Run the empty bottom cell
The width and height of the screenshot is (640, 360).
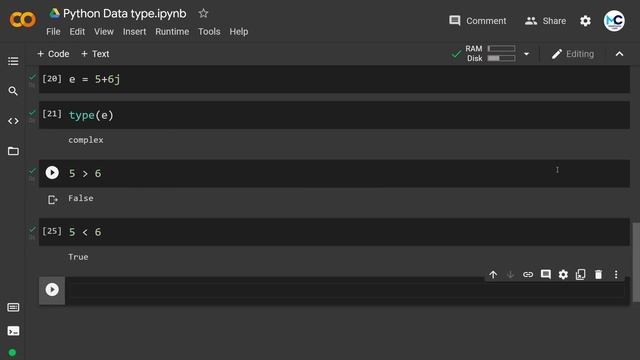tap(52, 290)
